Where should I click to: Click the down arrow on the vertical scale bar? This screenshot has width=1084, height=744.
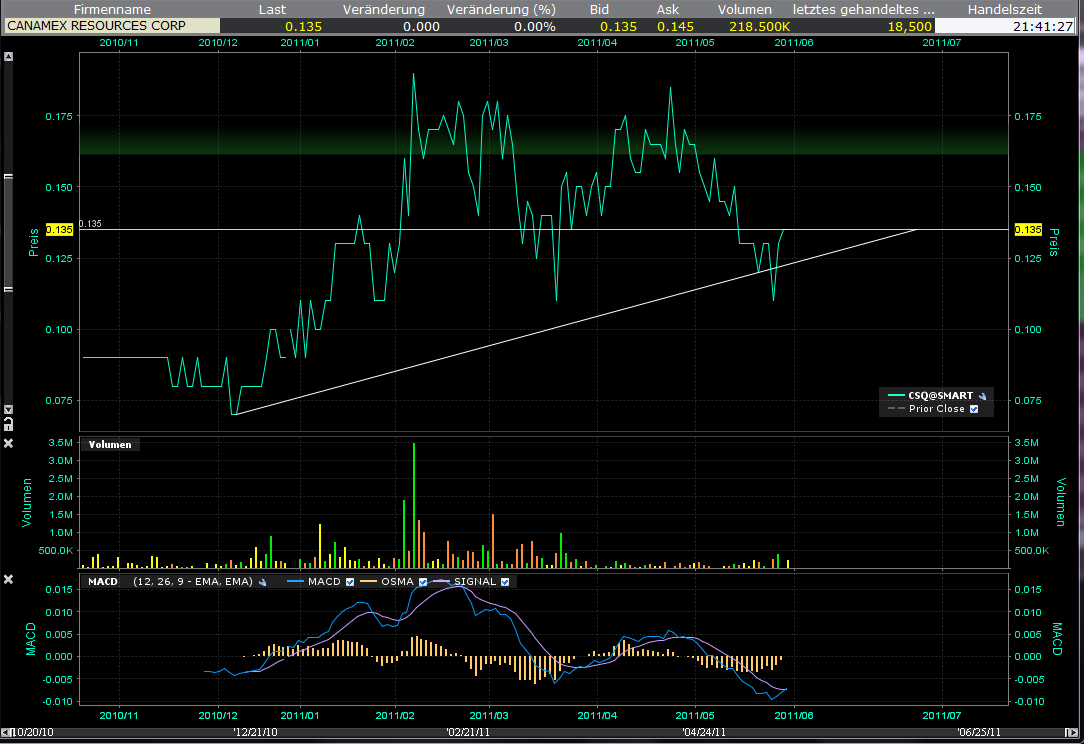pos(9,410)
